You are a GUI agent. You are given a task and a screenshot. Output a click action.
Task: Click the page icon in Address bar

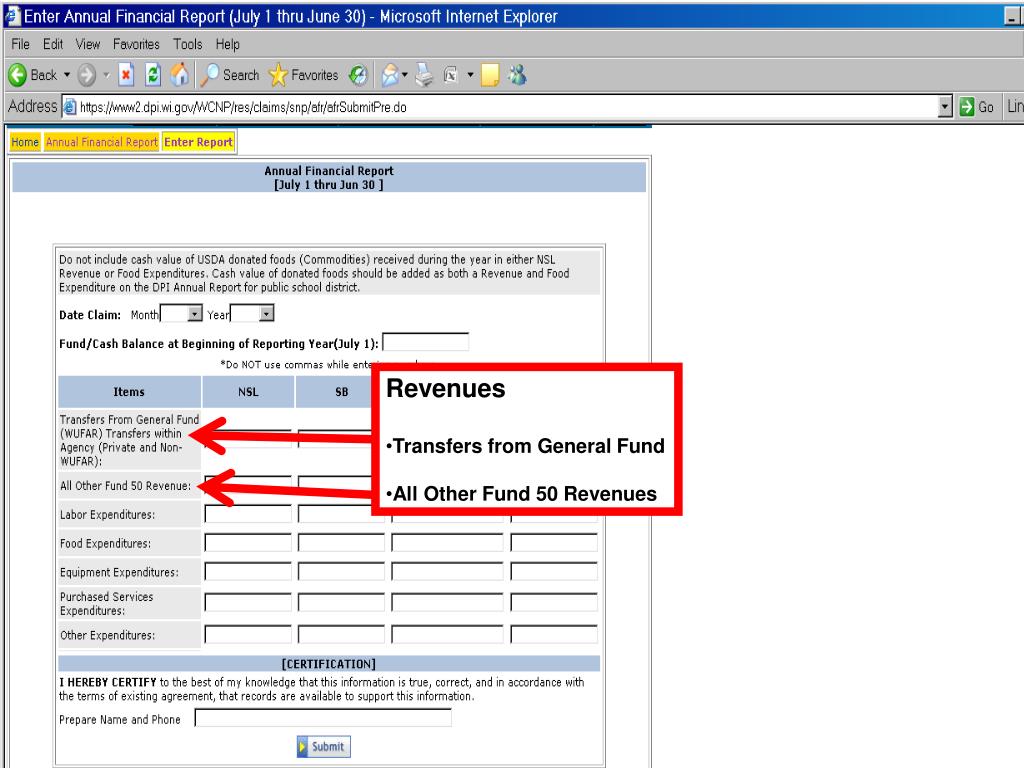[70, 106]
